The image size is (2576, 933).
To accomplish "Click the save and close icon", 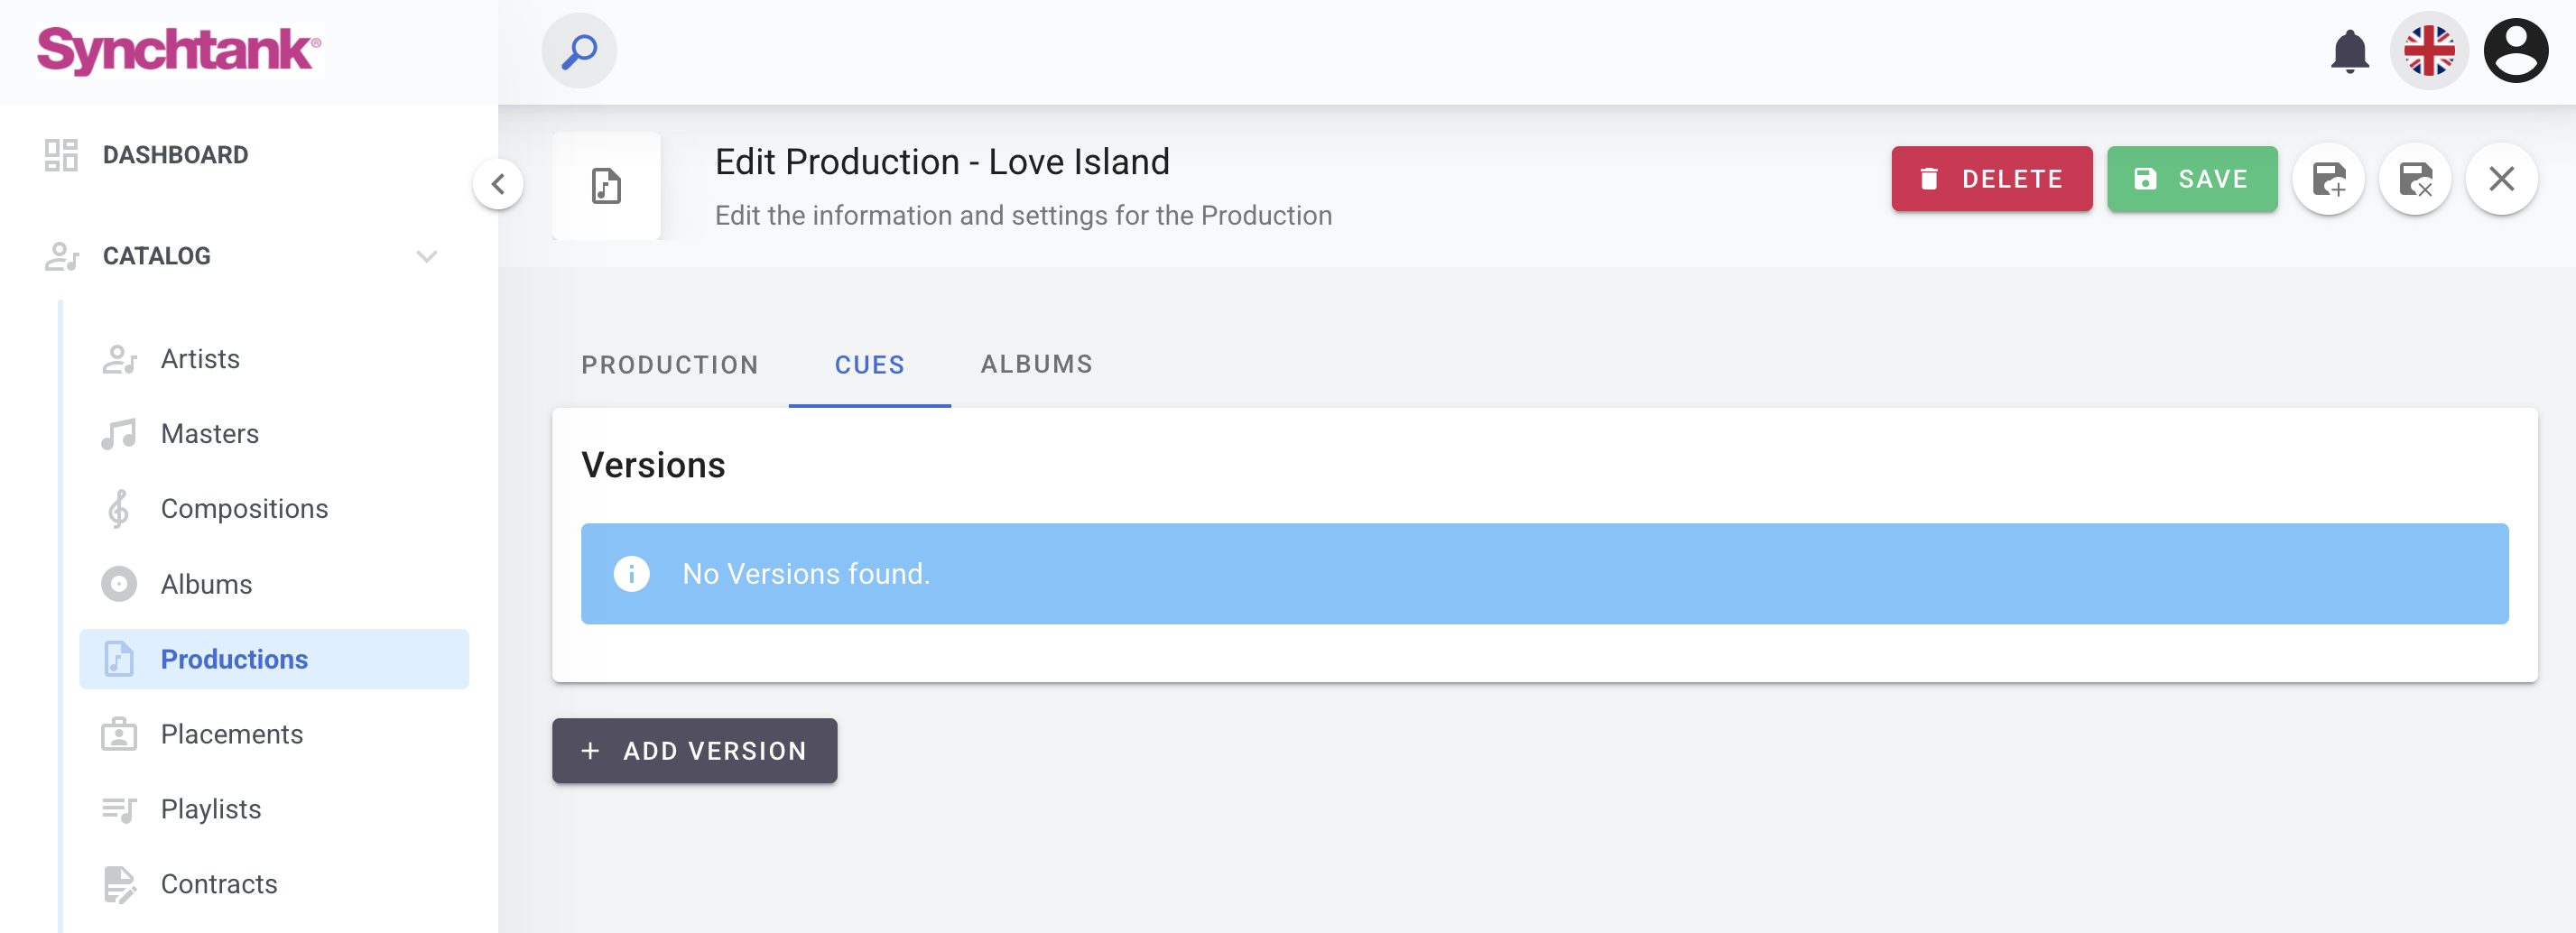I will 2415,180.
